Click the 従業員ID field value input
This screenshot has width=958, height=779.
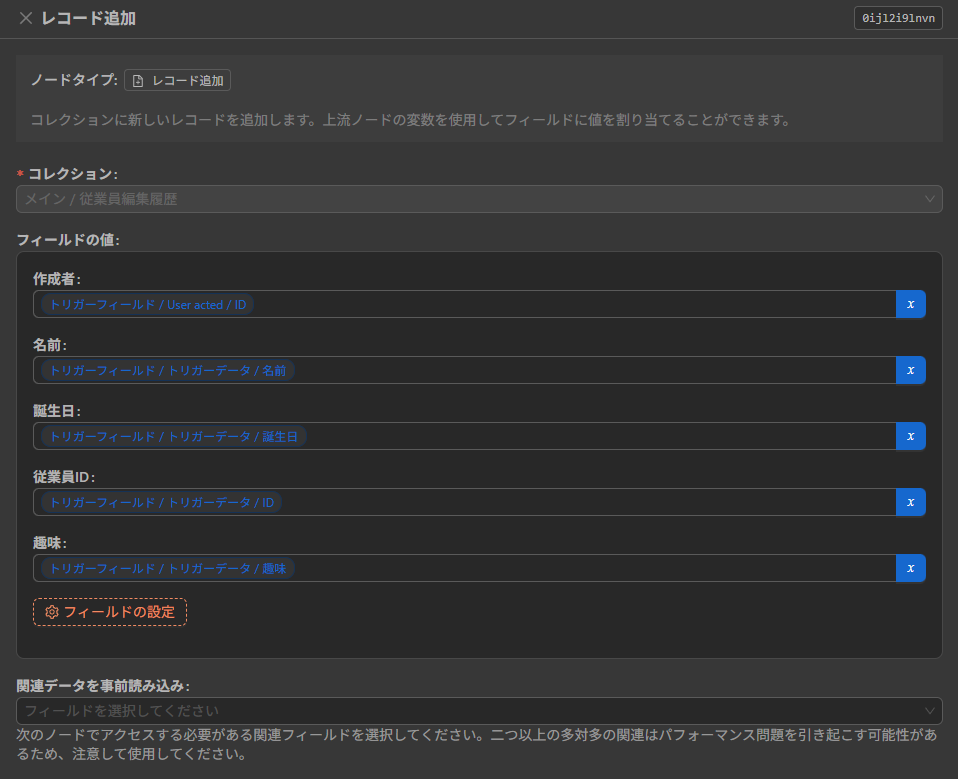[464, 502]
